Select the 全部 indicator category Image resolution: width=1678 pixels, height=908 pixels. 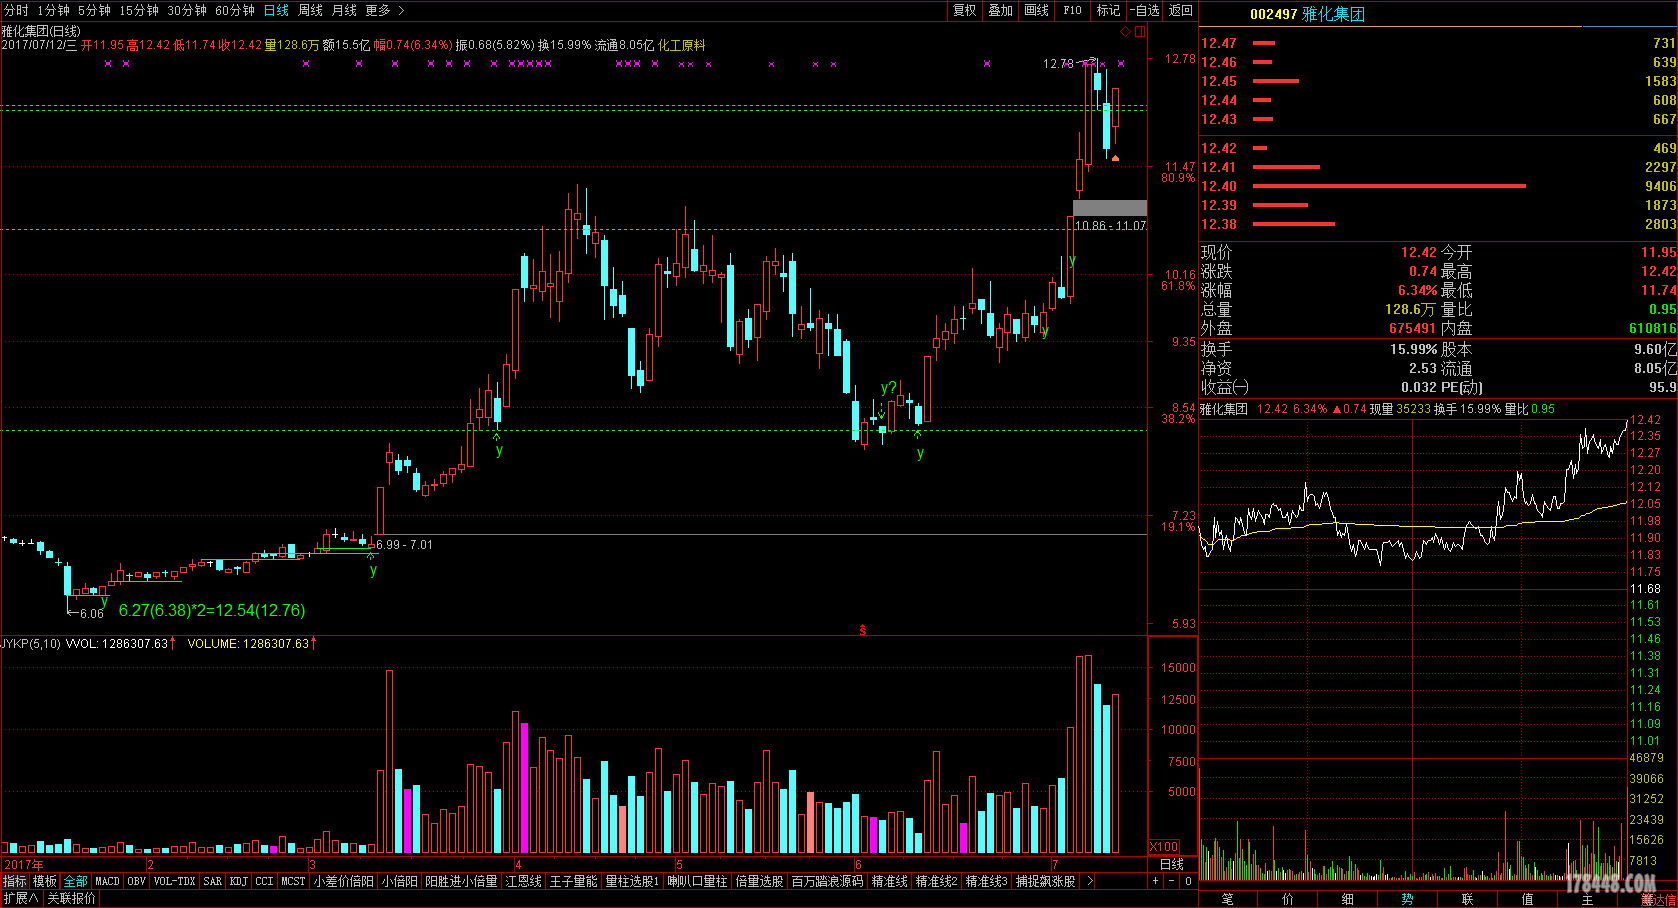point(76,881)
